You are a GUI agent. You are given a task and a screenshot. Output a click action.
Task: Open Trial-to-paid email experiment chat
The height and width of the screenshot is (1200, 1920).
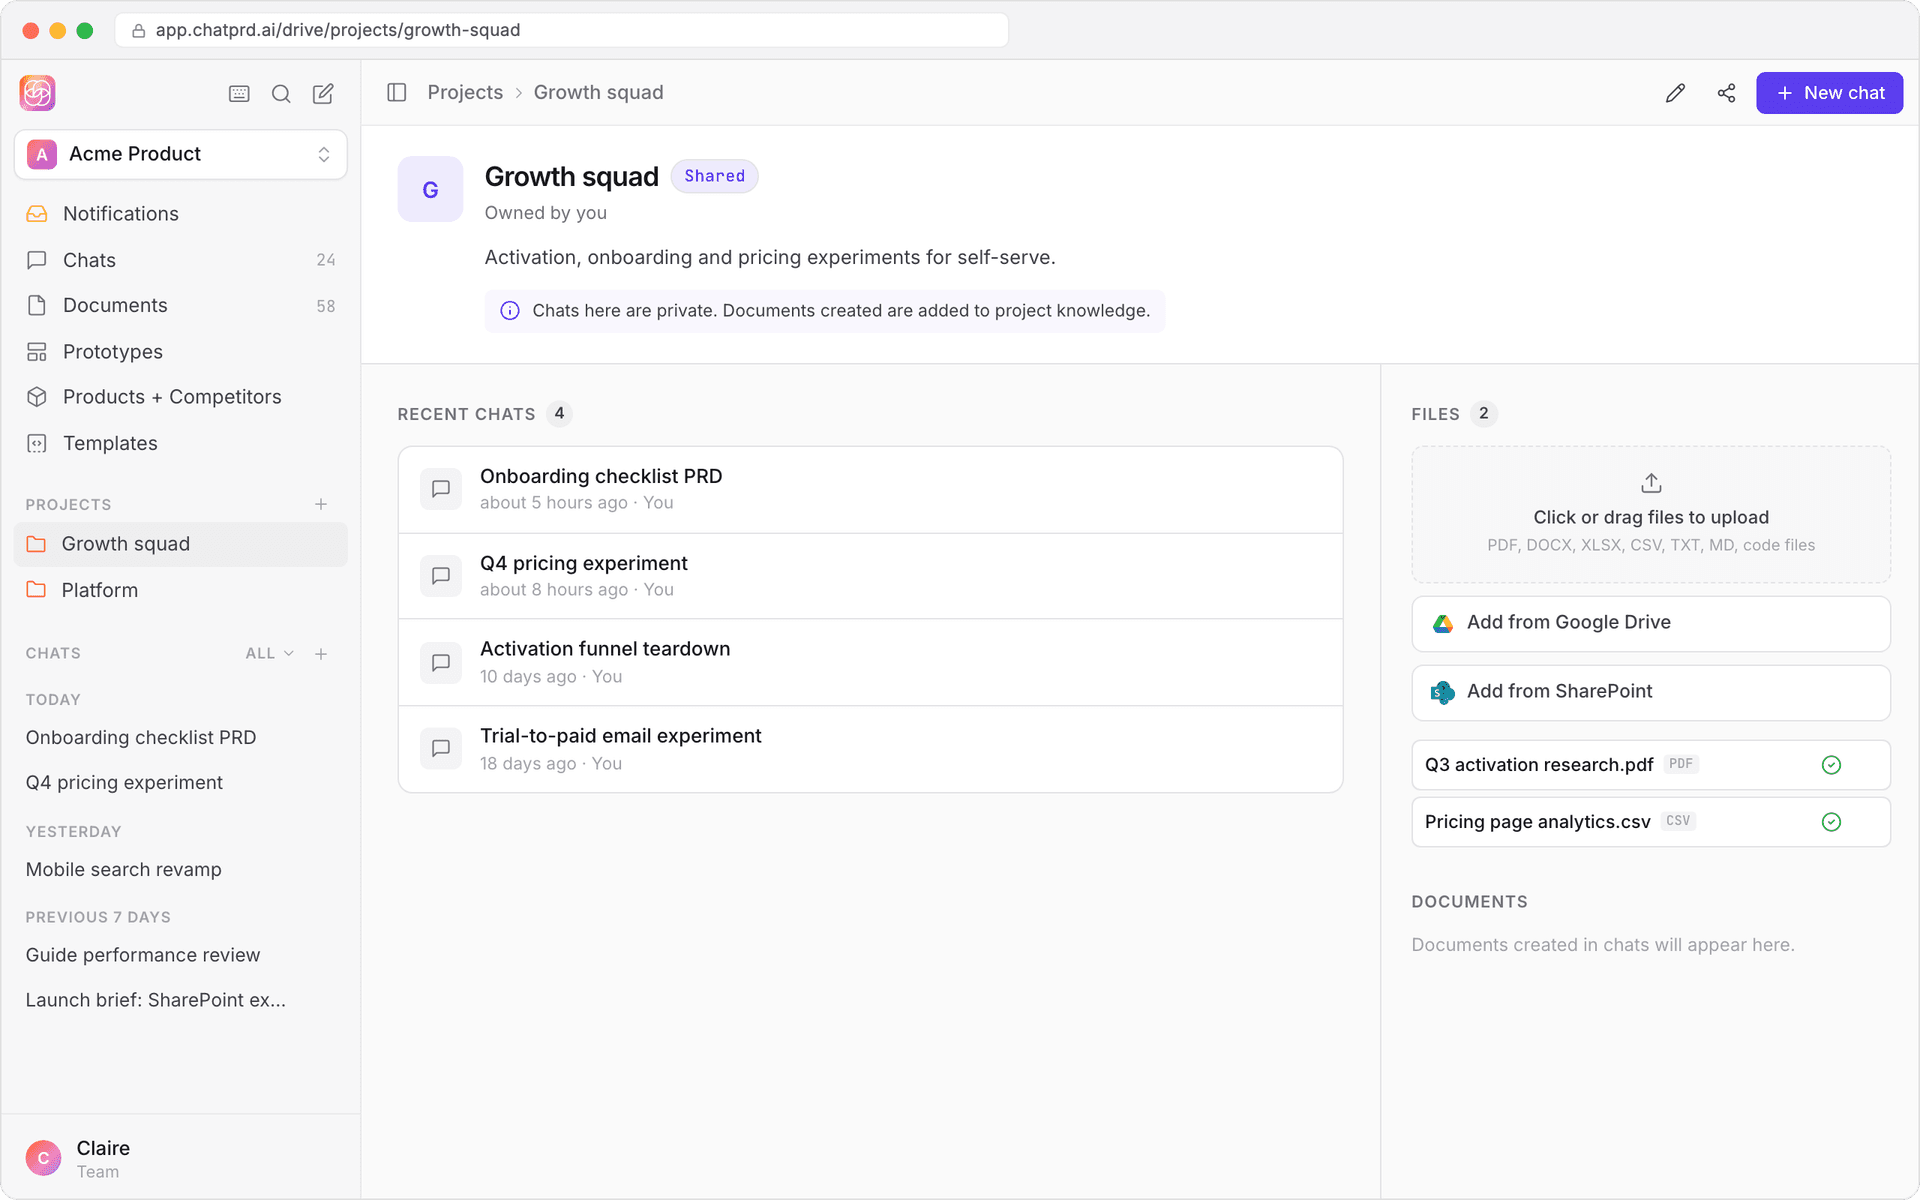[x=870, y=749]
